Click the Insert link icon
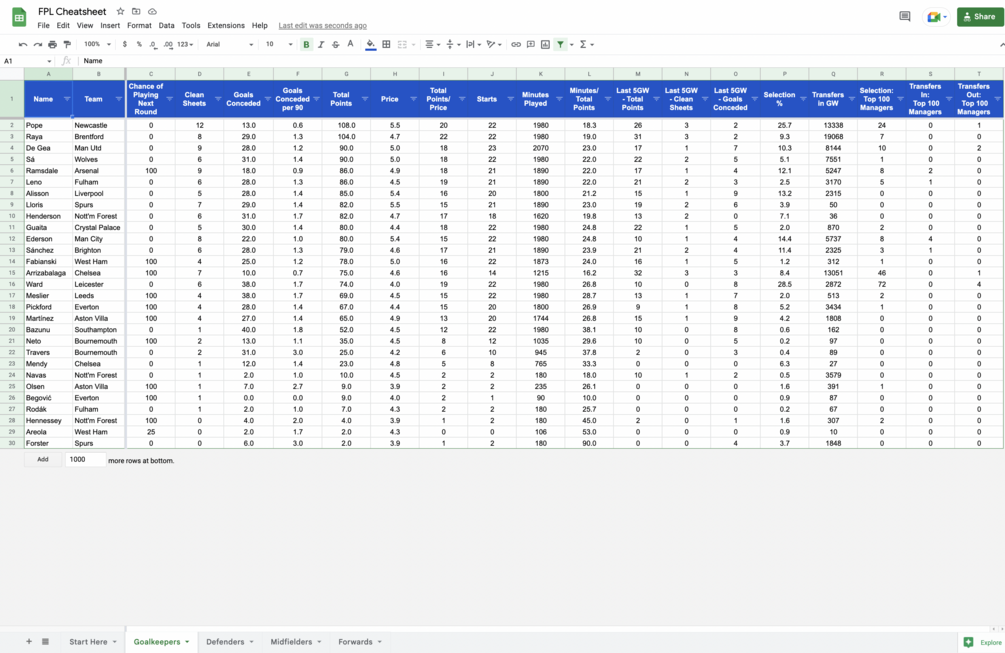The height and width of the screenshot is (653, 1005). pyautogui.click(x=516, y=44)
